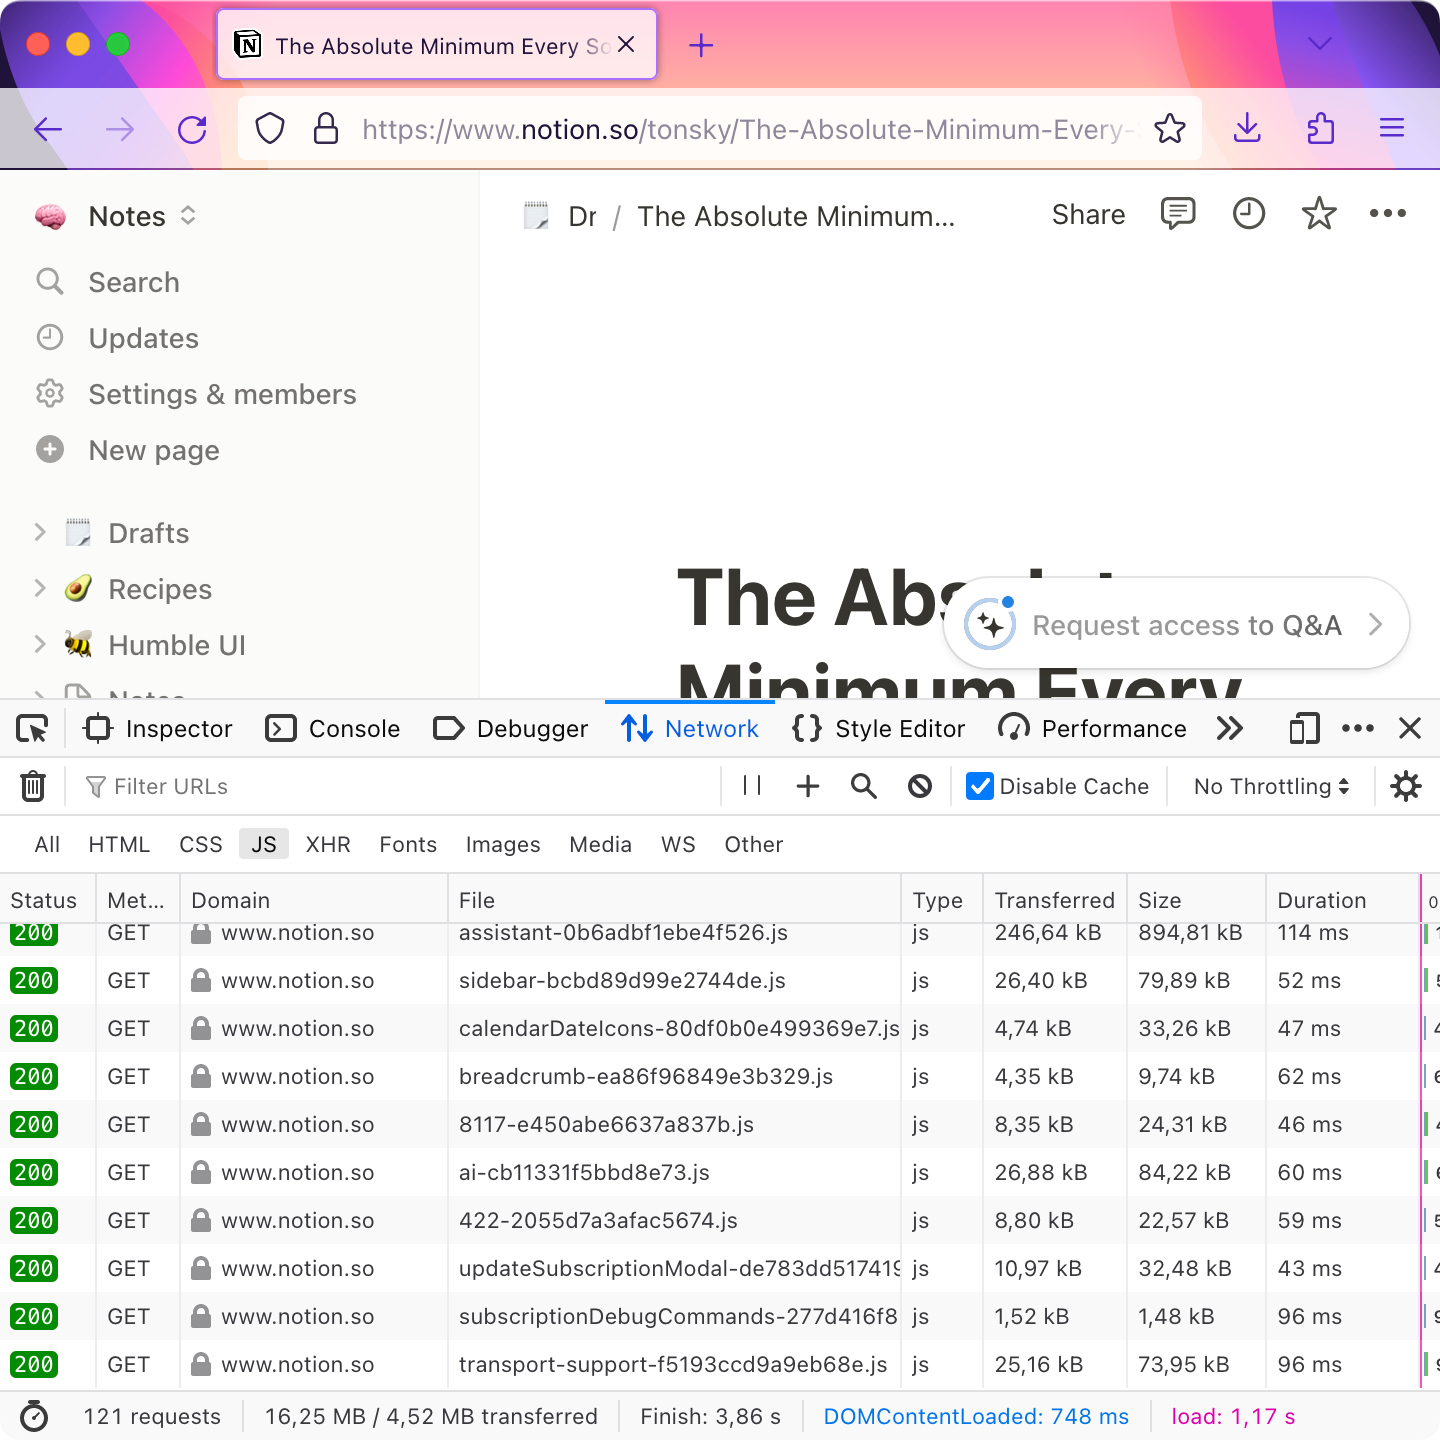Open Notion page comments icon
The width and height of the screenshot is (1440, 1440).
1178,214
